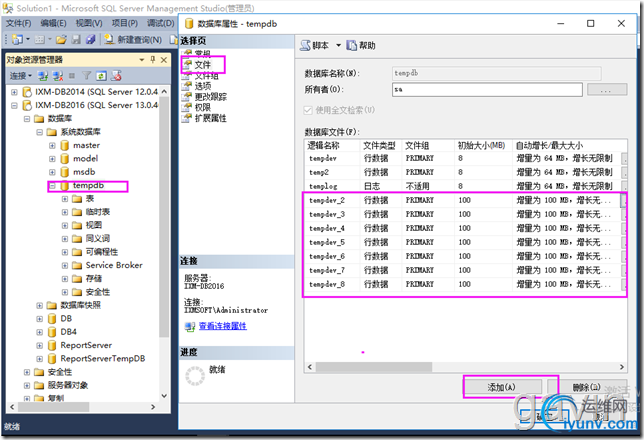Image resolution: width=644 pixels, height=440 pixels.
Task: Click the autogrowth (...) button for tempdev row
Action: pyautogui.click(x=624, y=159)
